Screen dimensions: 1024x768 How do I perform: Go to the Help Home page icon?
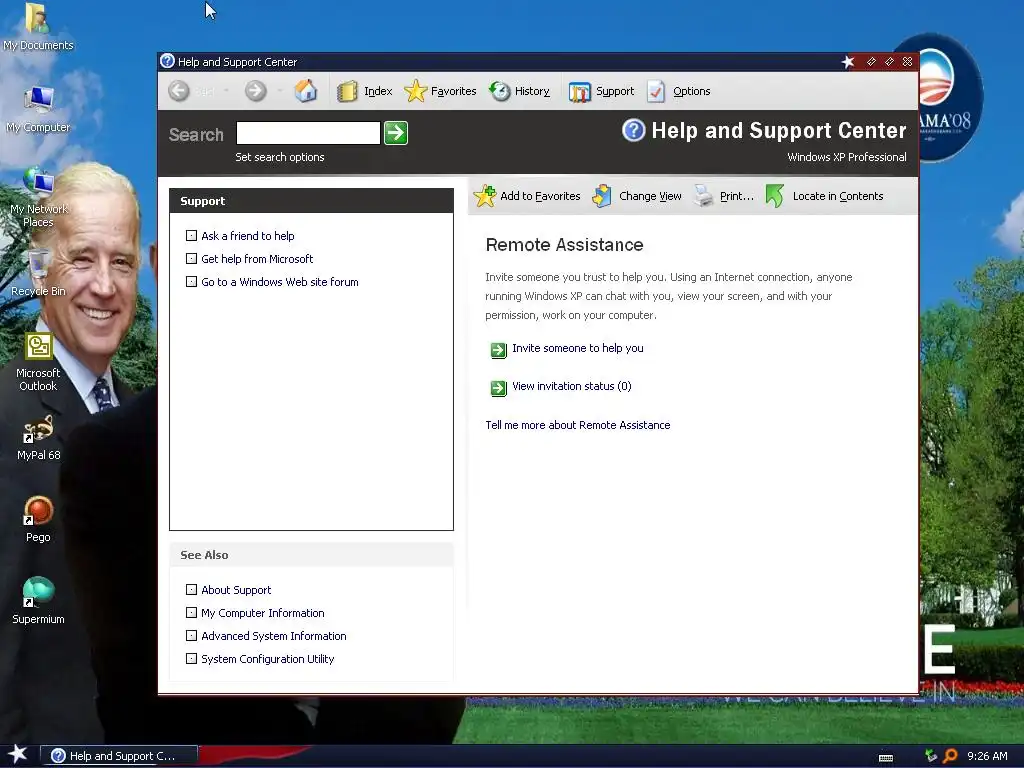(306, 91)
